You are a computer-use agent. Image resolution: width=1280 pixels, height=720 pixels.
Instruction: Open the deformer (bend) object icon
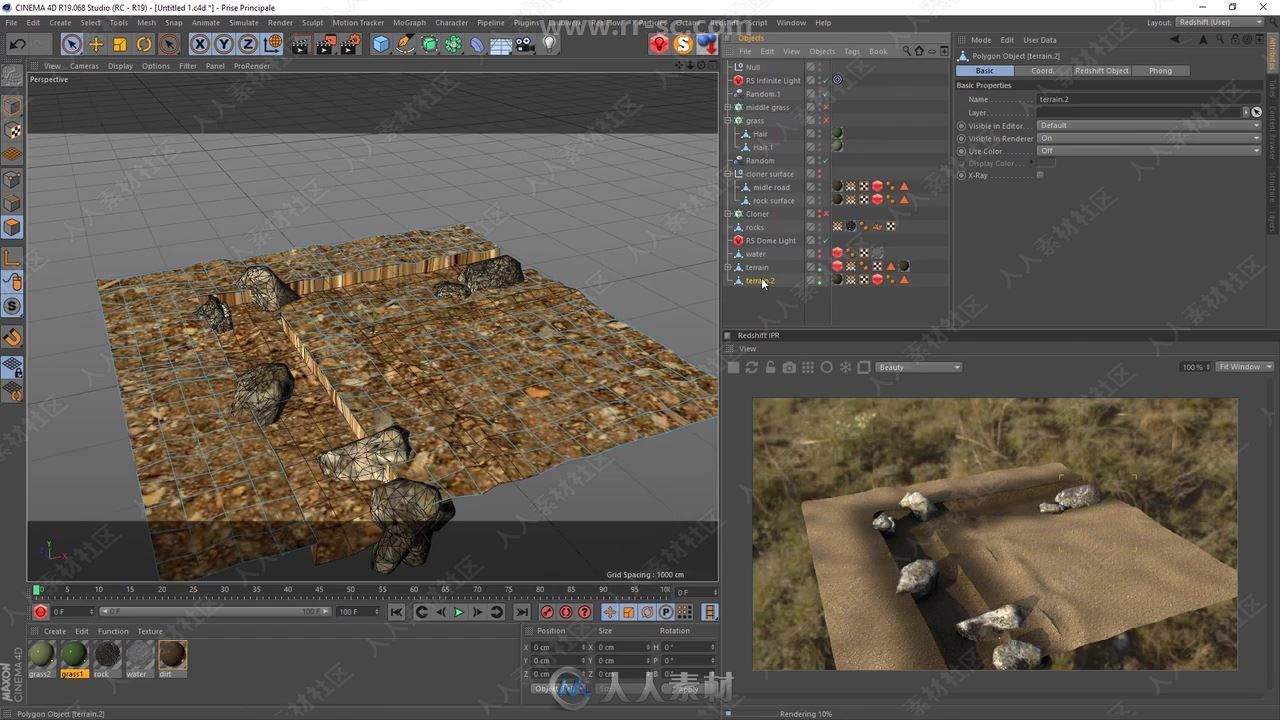tap(478, 44)
